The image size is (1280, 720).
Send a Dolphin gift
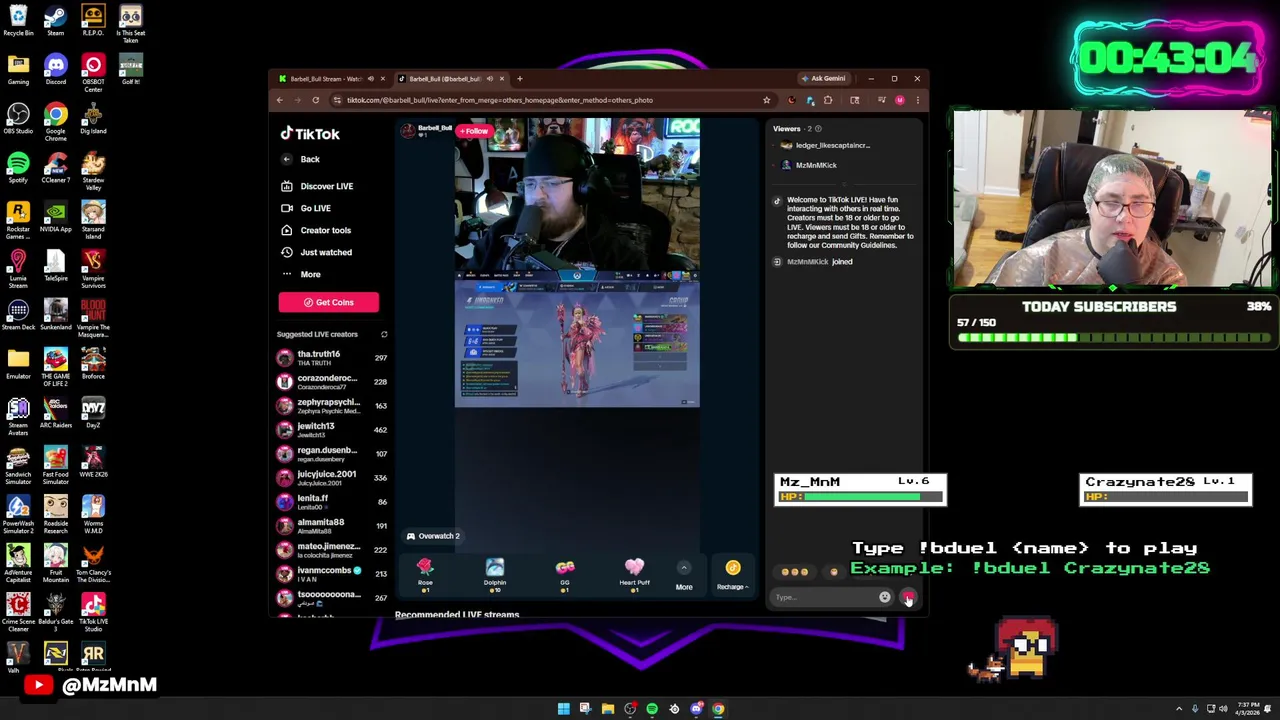(x=495, y=575)
